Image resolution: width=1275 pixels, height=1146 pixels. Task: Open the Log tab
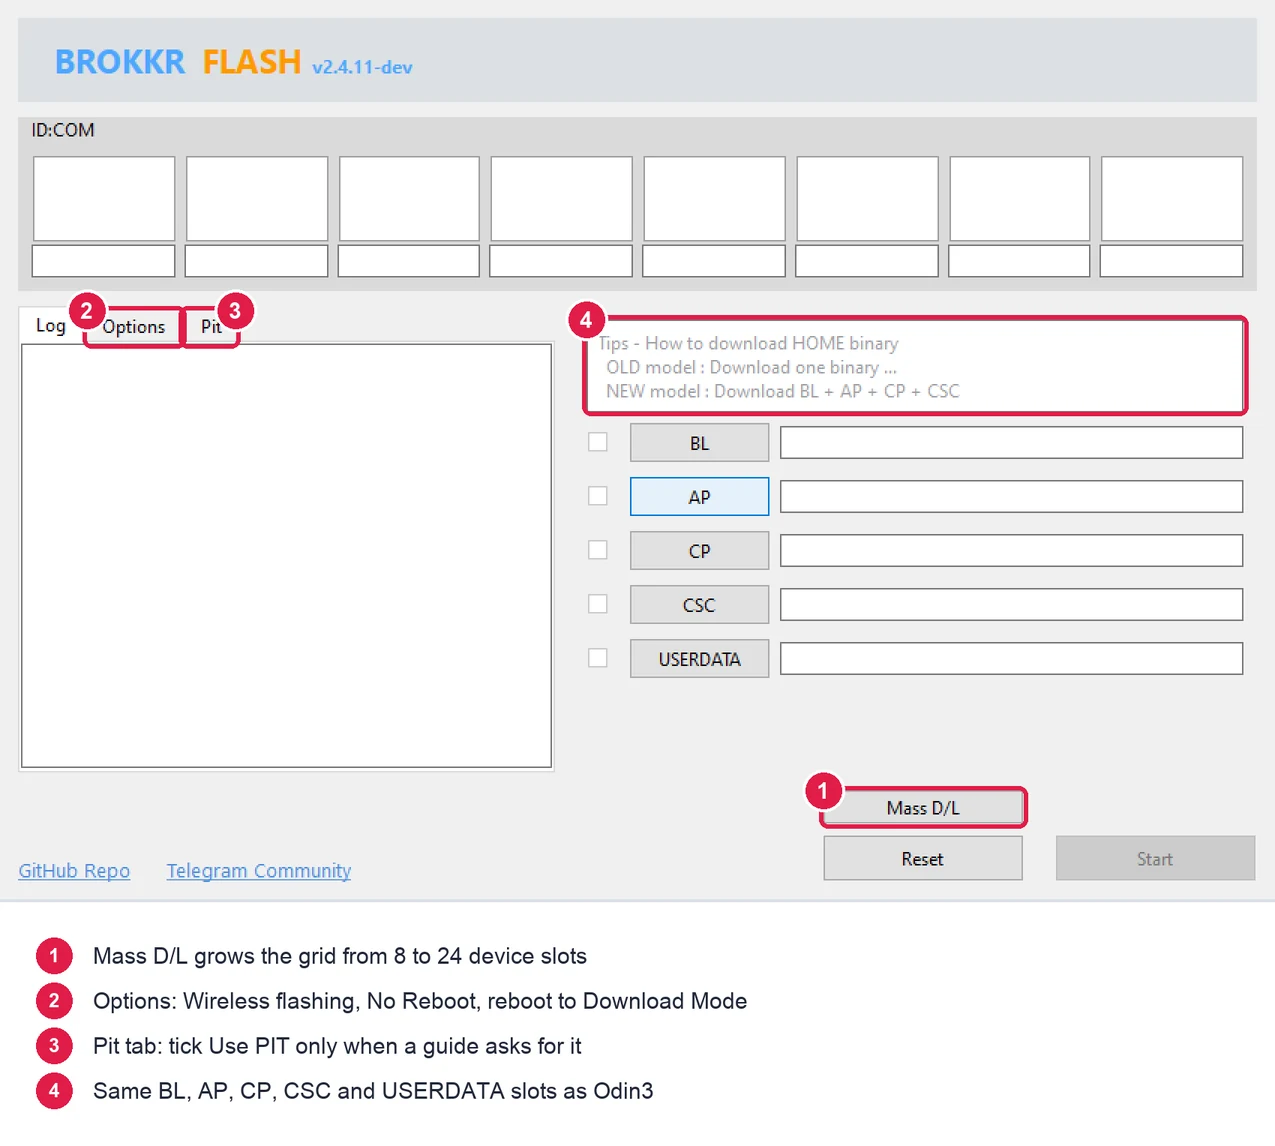click(x=50, y=326)
